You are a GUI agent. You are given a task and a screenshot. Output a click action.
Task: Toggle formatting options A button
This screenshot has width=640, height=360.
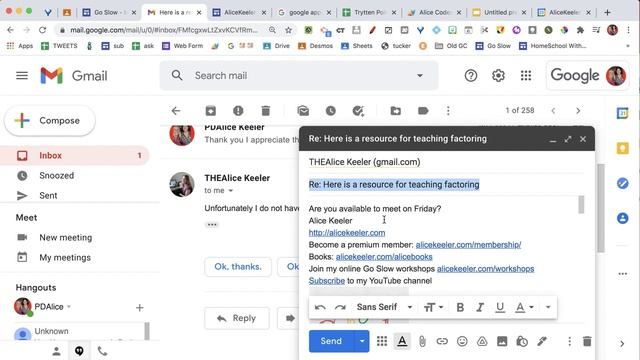click(x=402, y=341)
